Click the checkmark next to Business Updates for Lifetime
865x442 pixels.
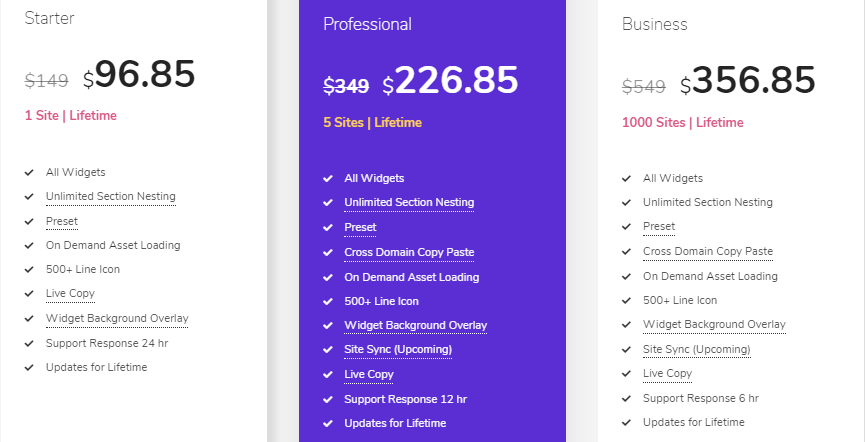pyautogui.click(x=627, y=422)
